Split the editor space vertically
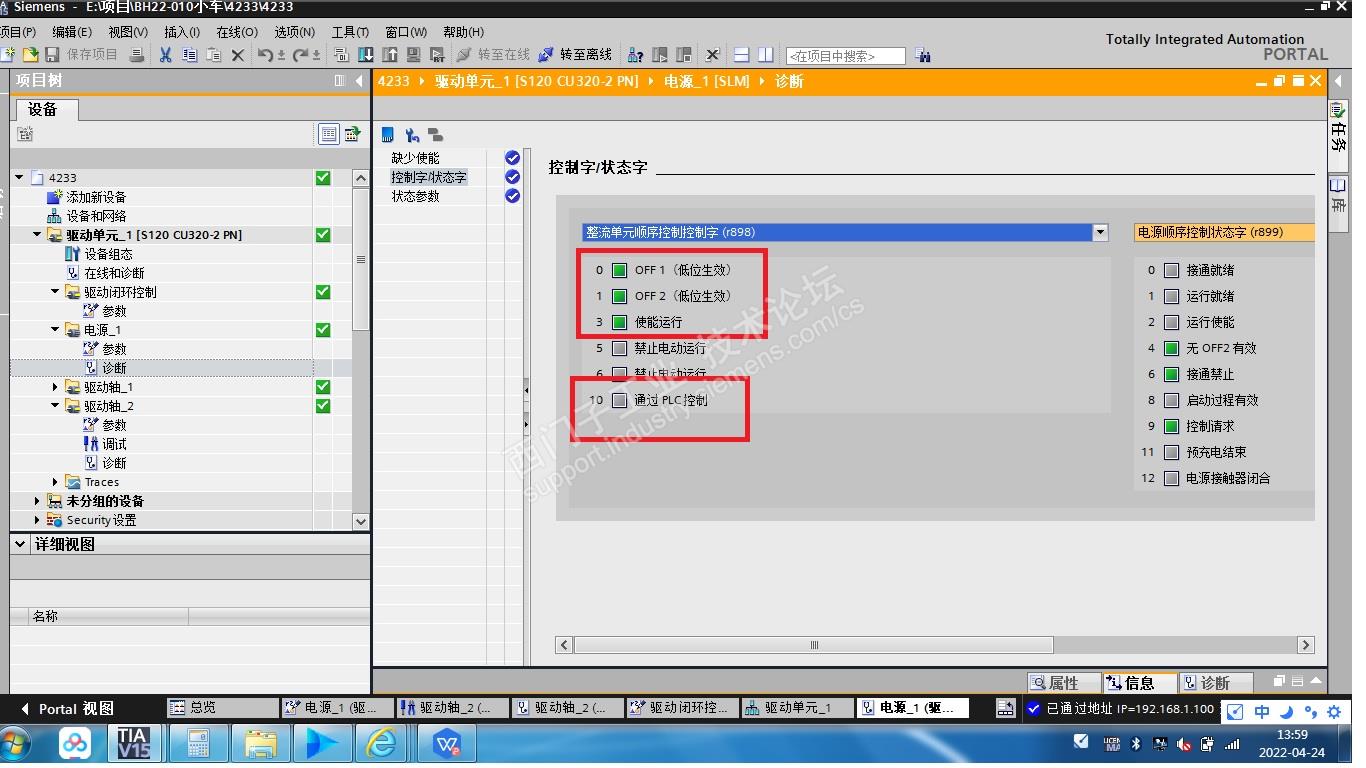Image resolution: width=1366 pixels, height=768 pixels. pos(765,54)
